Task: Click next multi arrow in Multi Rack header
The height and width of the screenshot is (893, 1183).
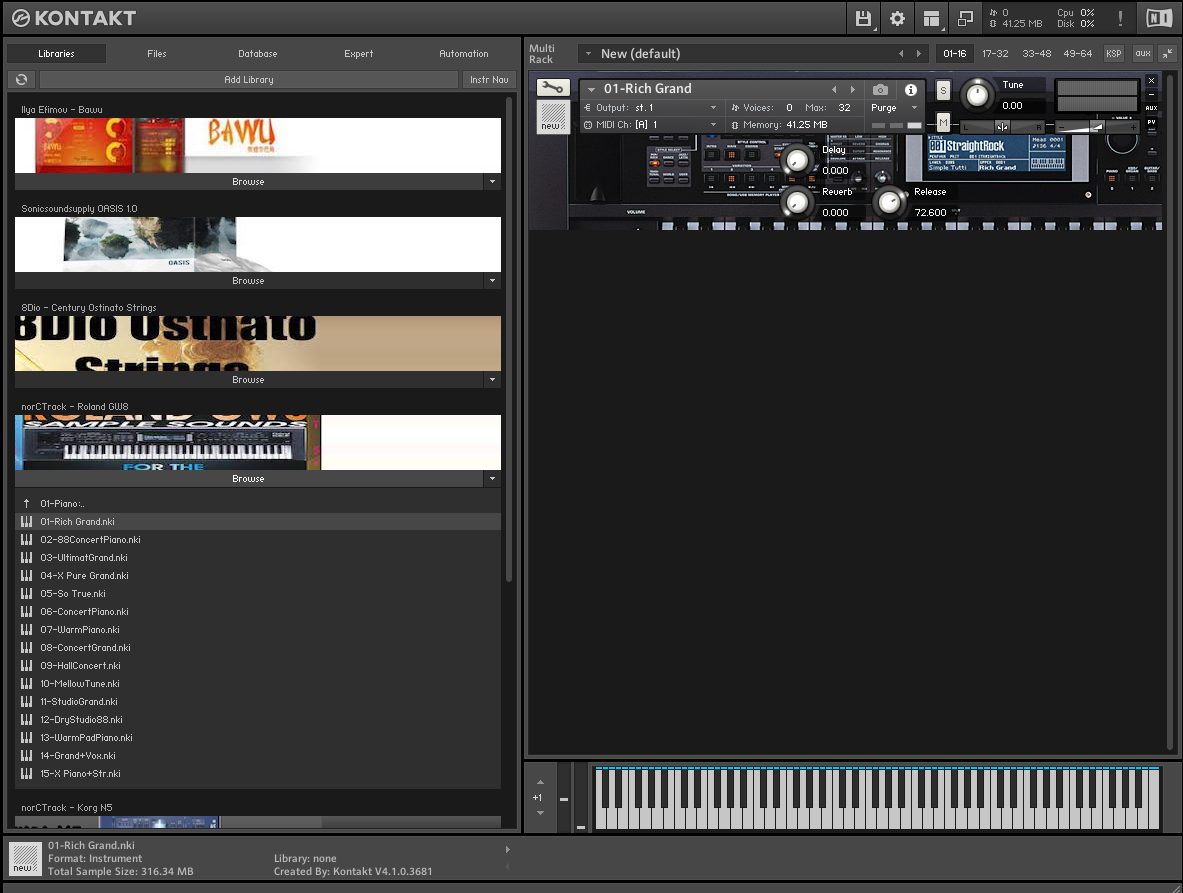Action: [918, 54]
